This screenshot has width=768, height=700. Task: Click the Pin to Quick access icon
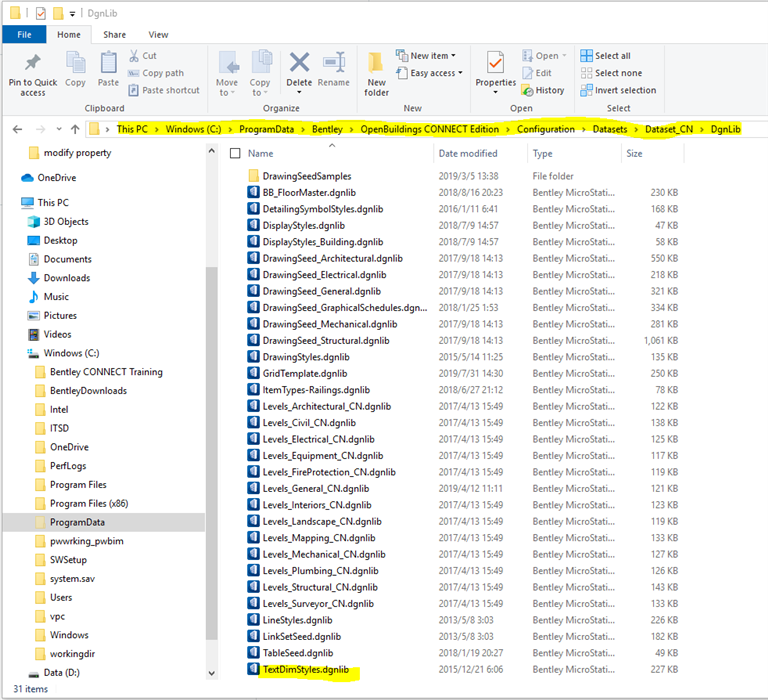coord(33,62)
